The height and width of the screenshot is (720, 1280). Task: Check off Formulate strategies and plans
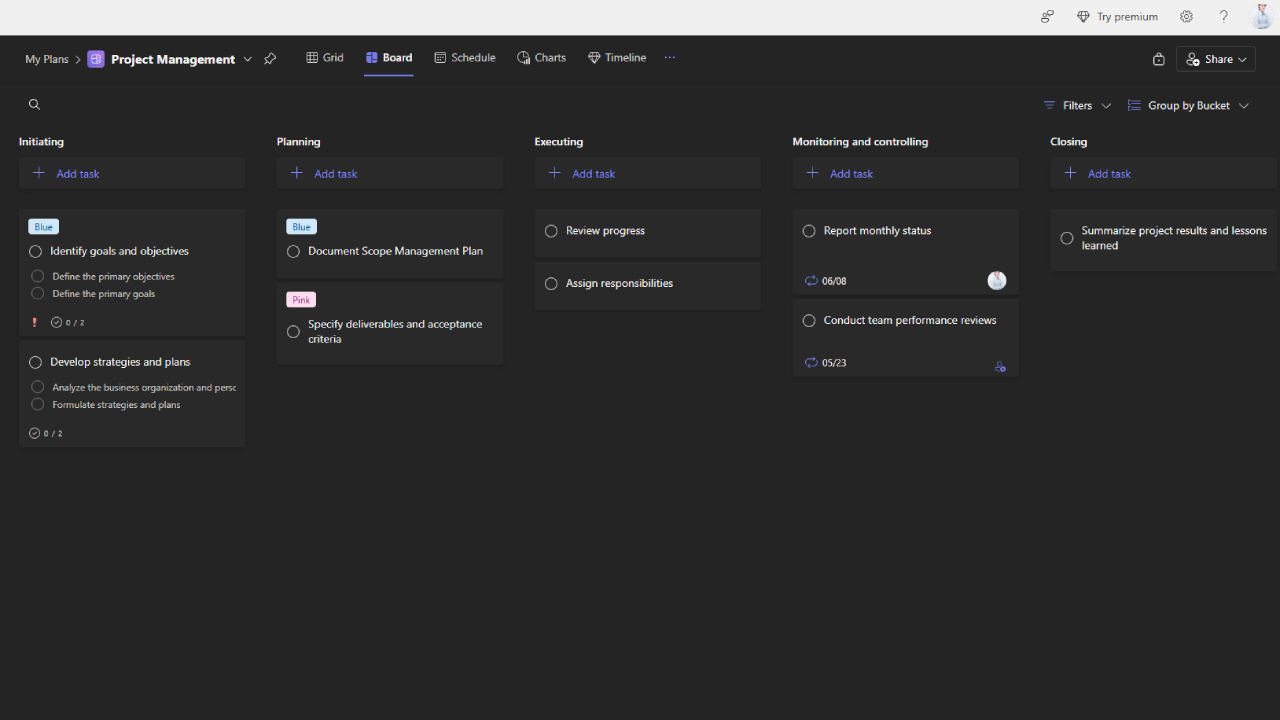(x=37, y=405)
